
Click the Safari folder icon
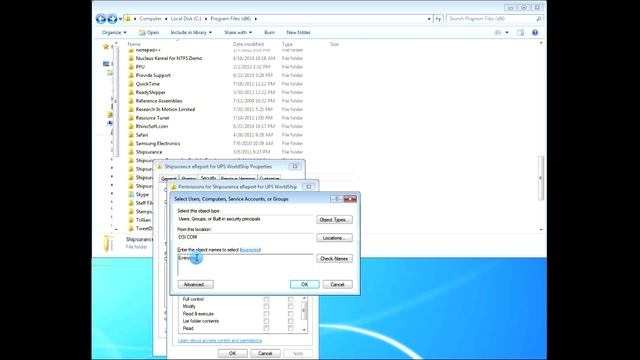(131, 135)
